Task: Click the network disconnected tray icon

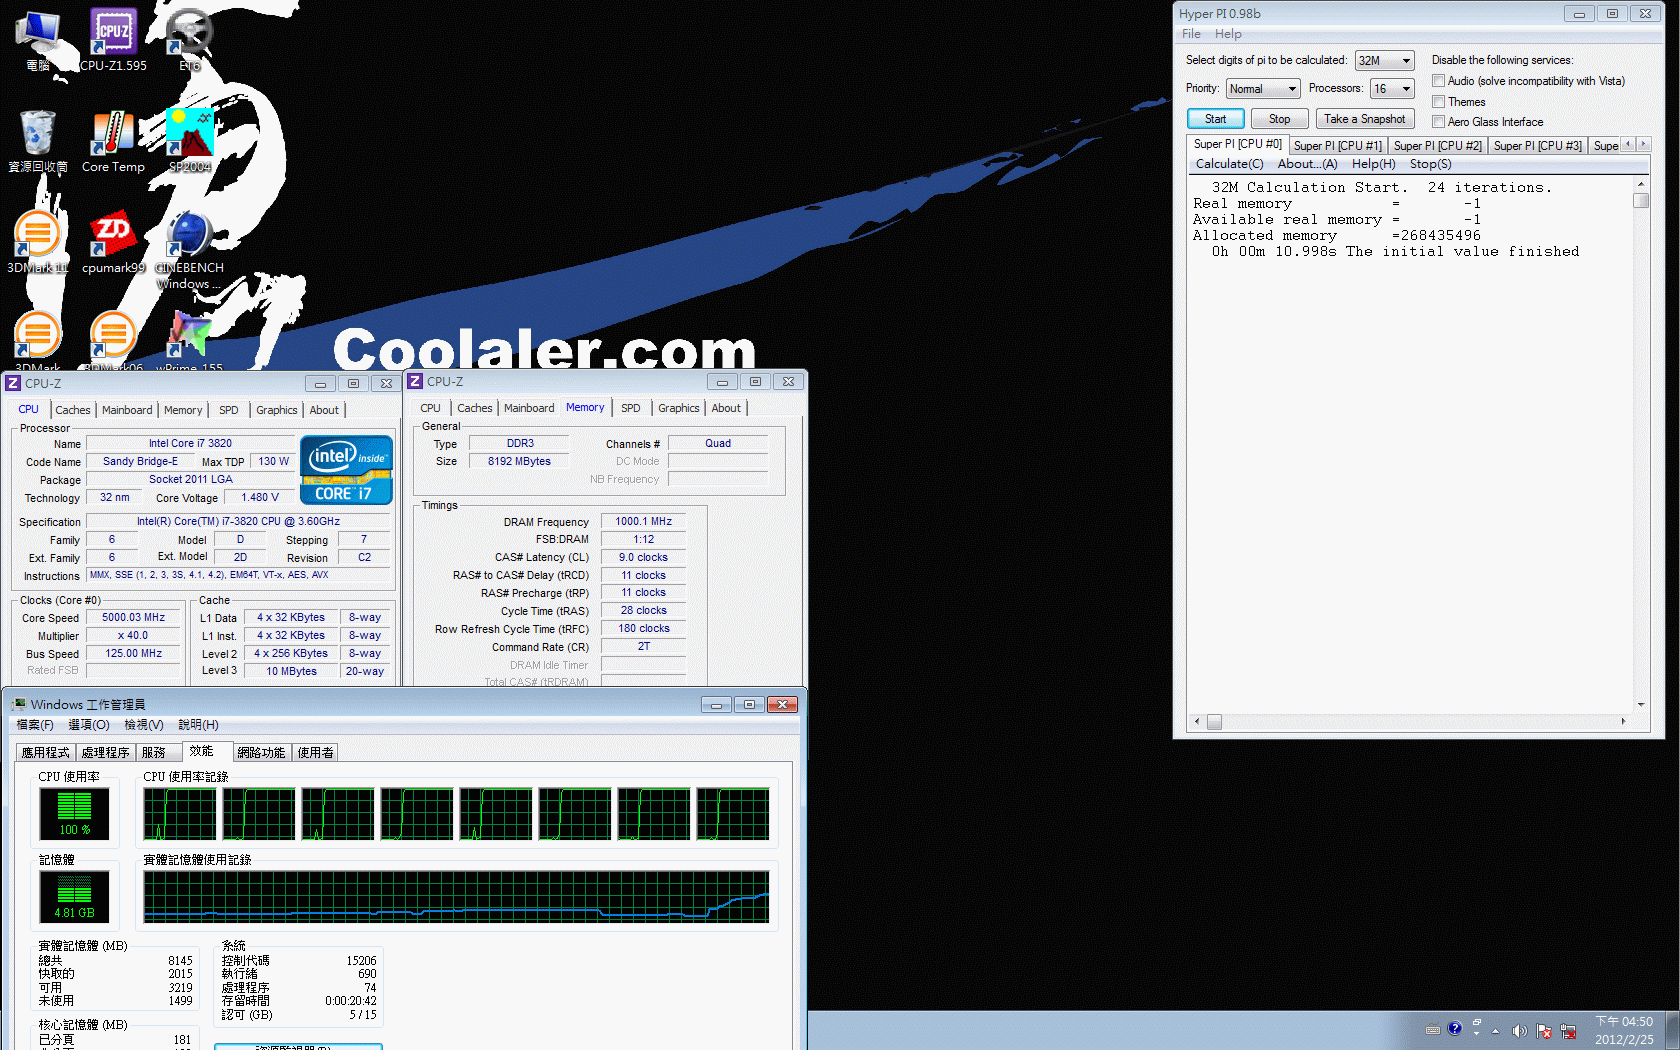Action: pyautogui.click(x=1568, y=1031)
